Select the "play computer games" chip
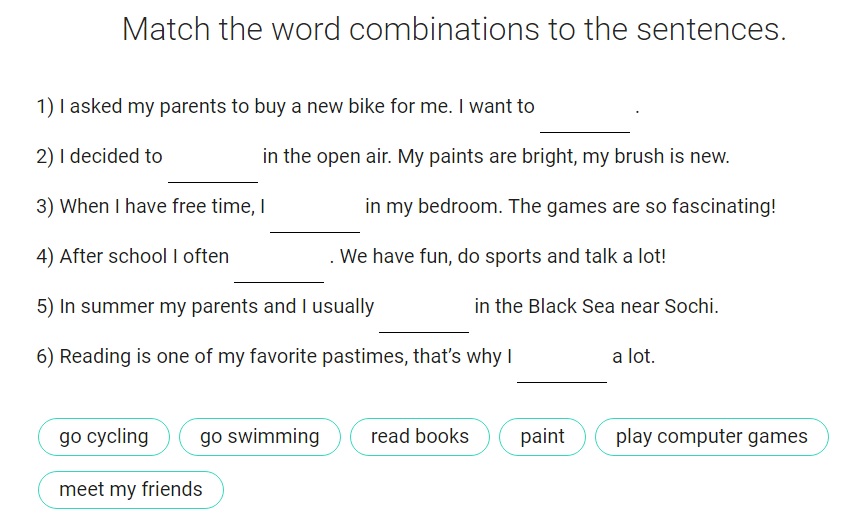Viewport: 855px width, 521px height. click(712, 437)
